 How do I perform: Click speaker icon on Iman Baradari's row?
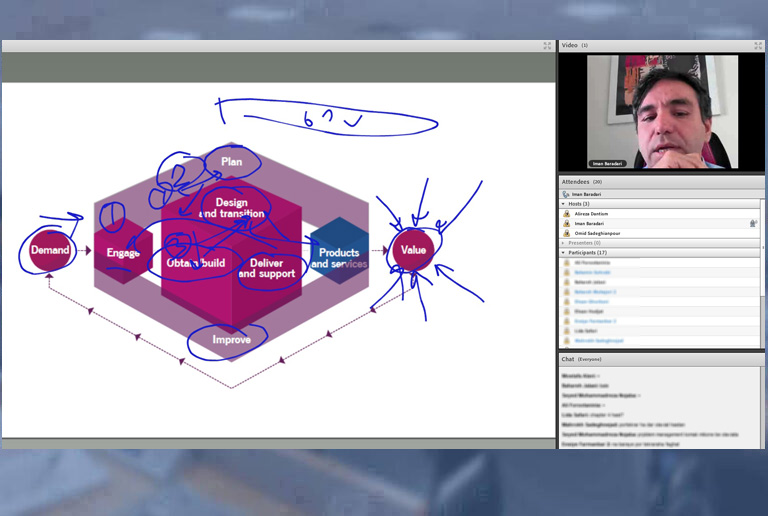[x=753, y=224]
